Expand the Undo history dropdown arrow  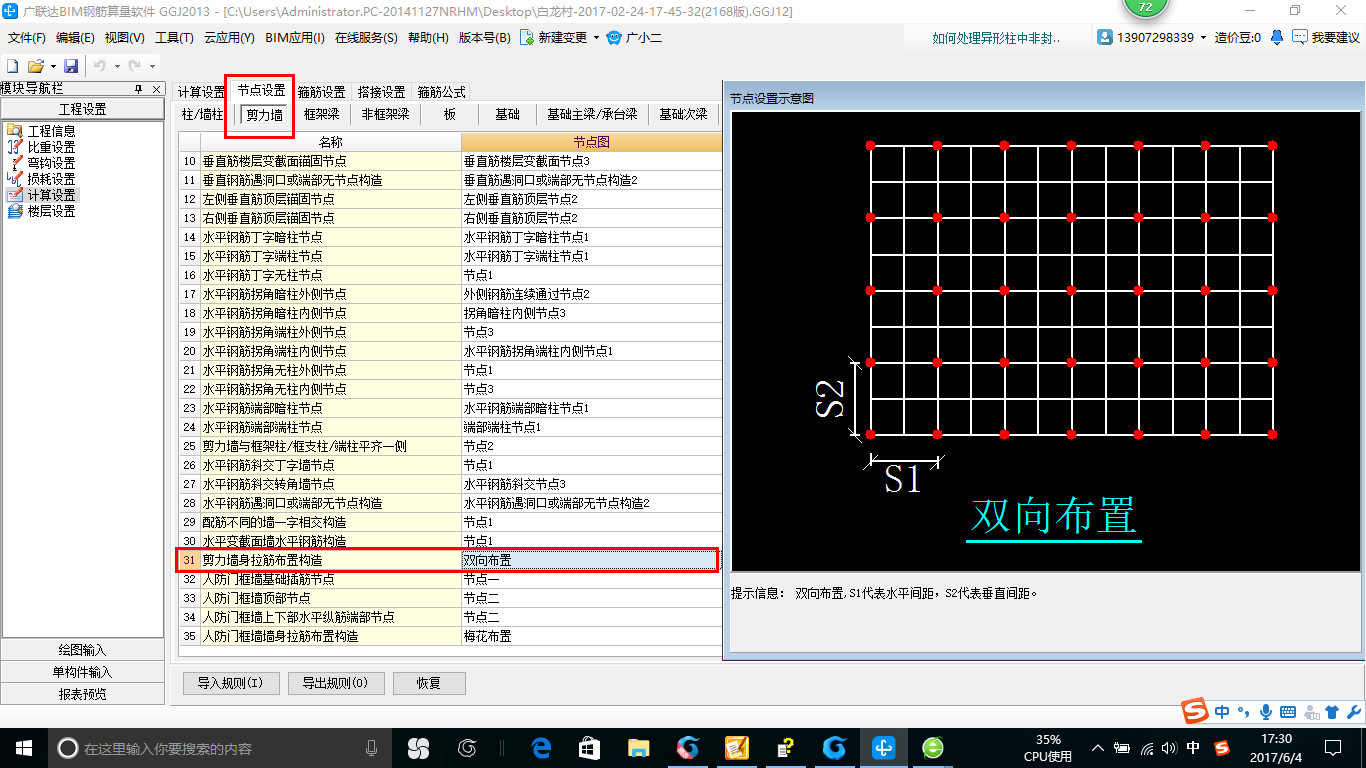116,66
